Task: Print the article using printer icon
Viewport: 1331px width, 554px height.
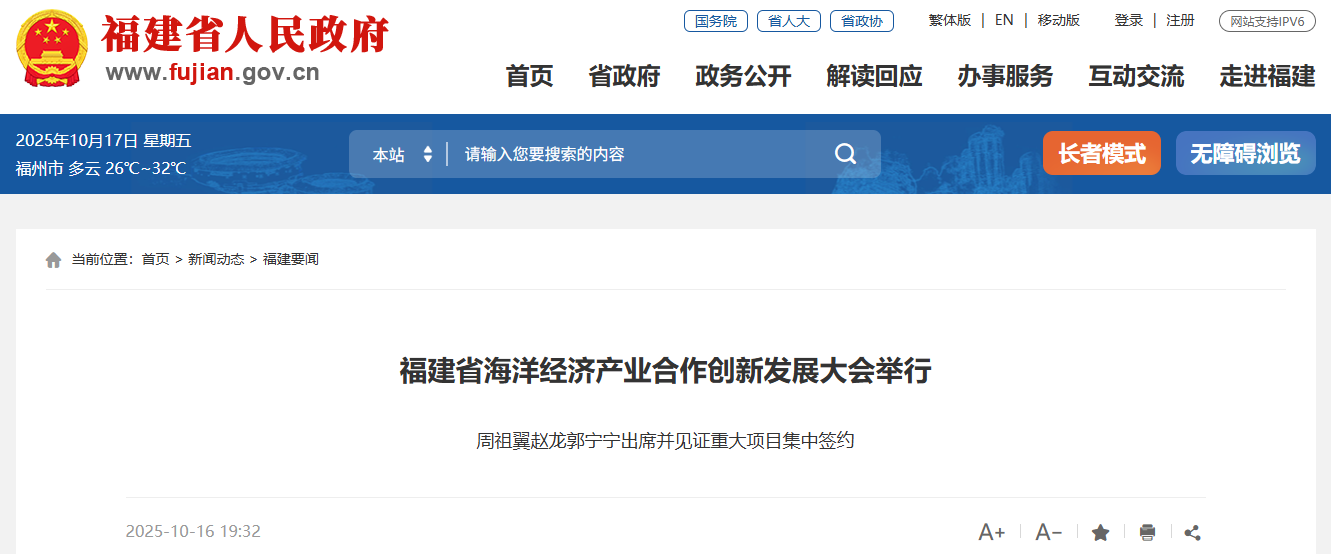Action: pyautogui.click(x=1147, y=532)
